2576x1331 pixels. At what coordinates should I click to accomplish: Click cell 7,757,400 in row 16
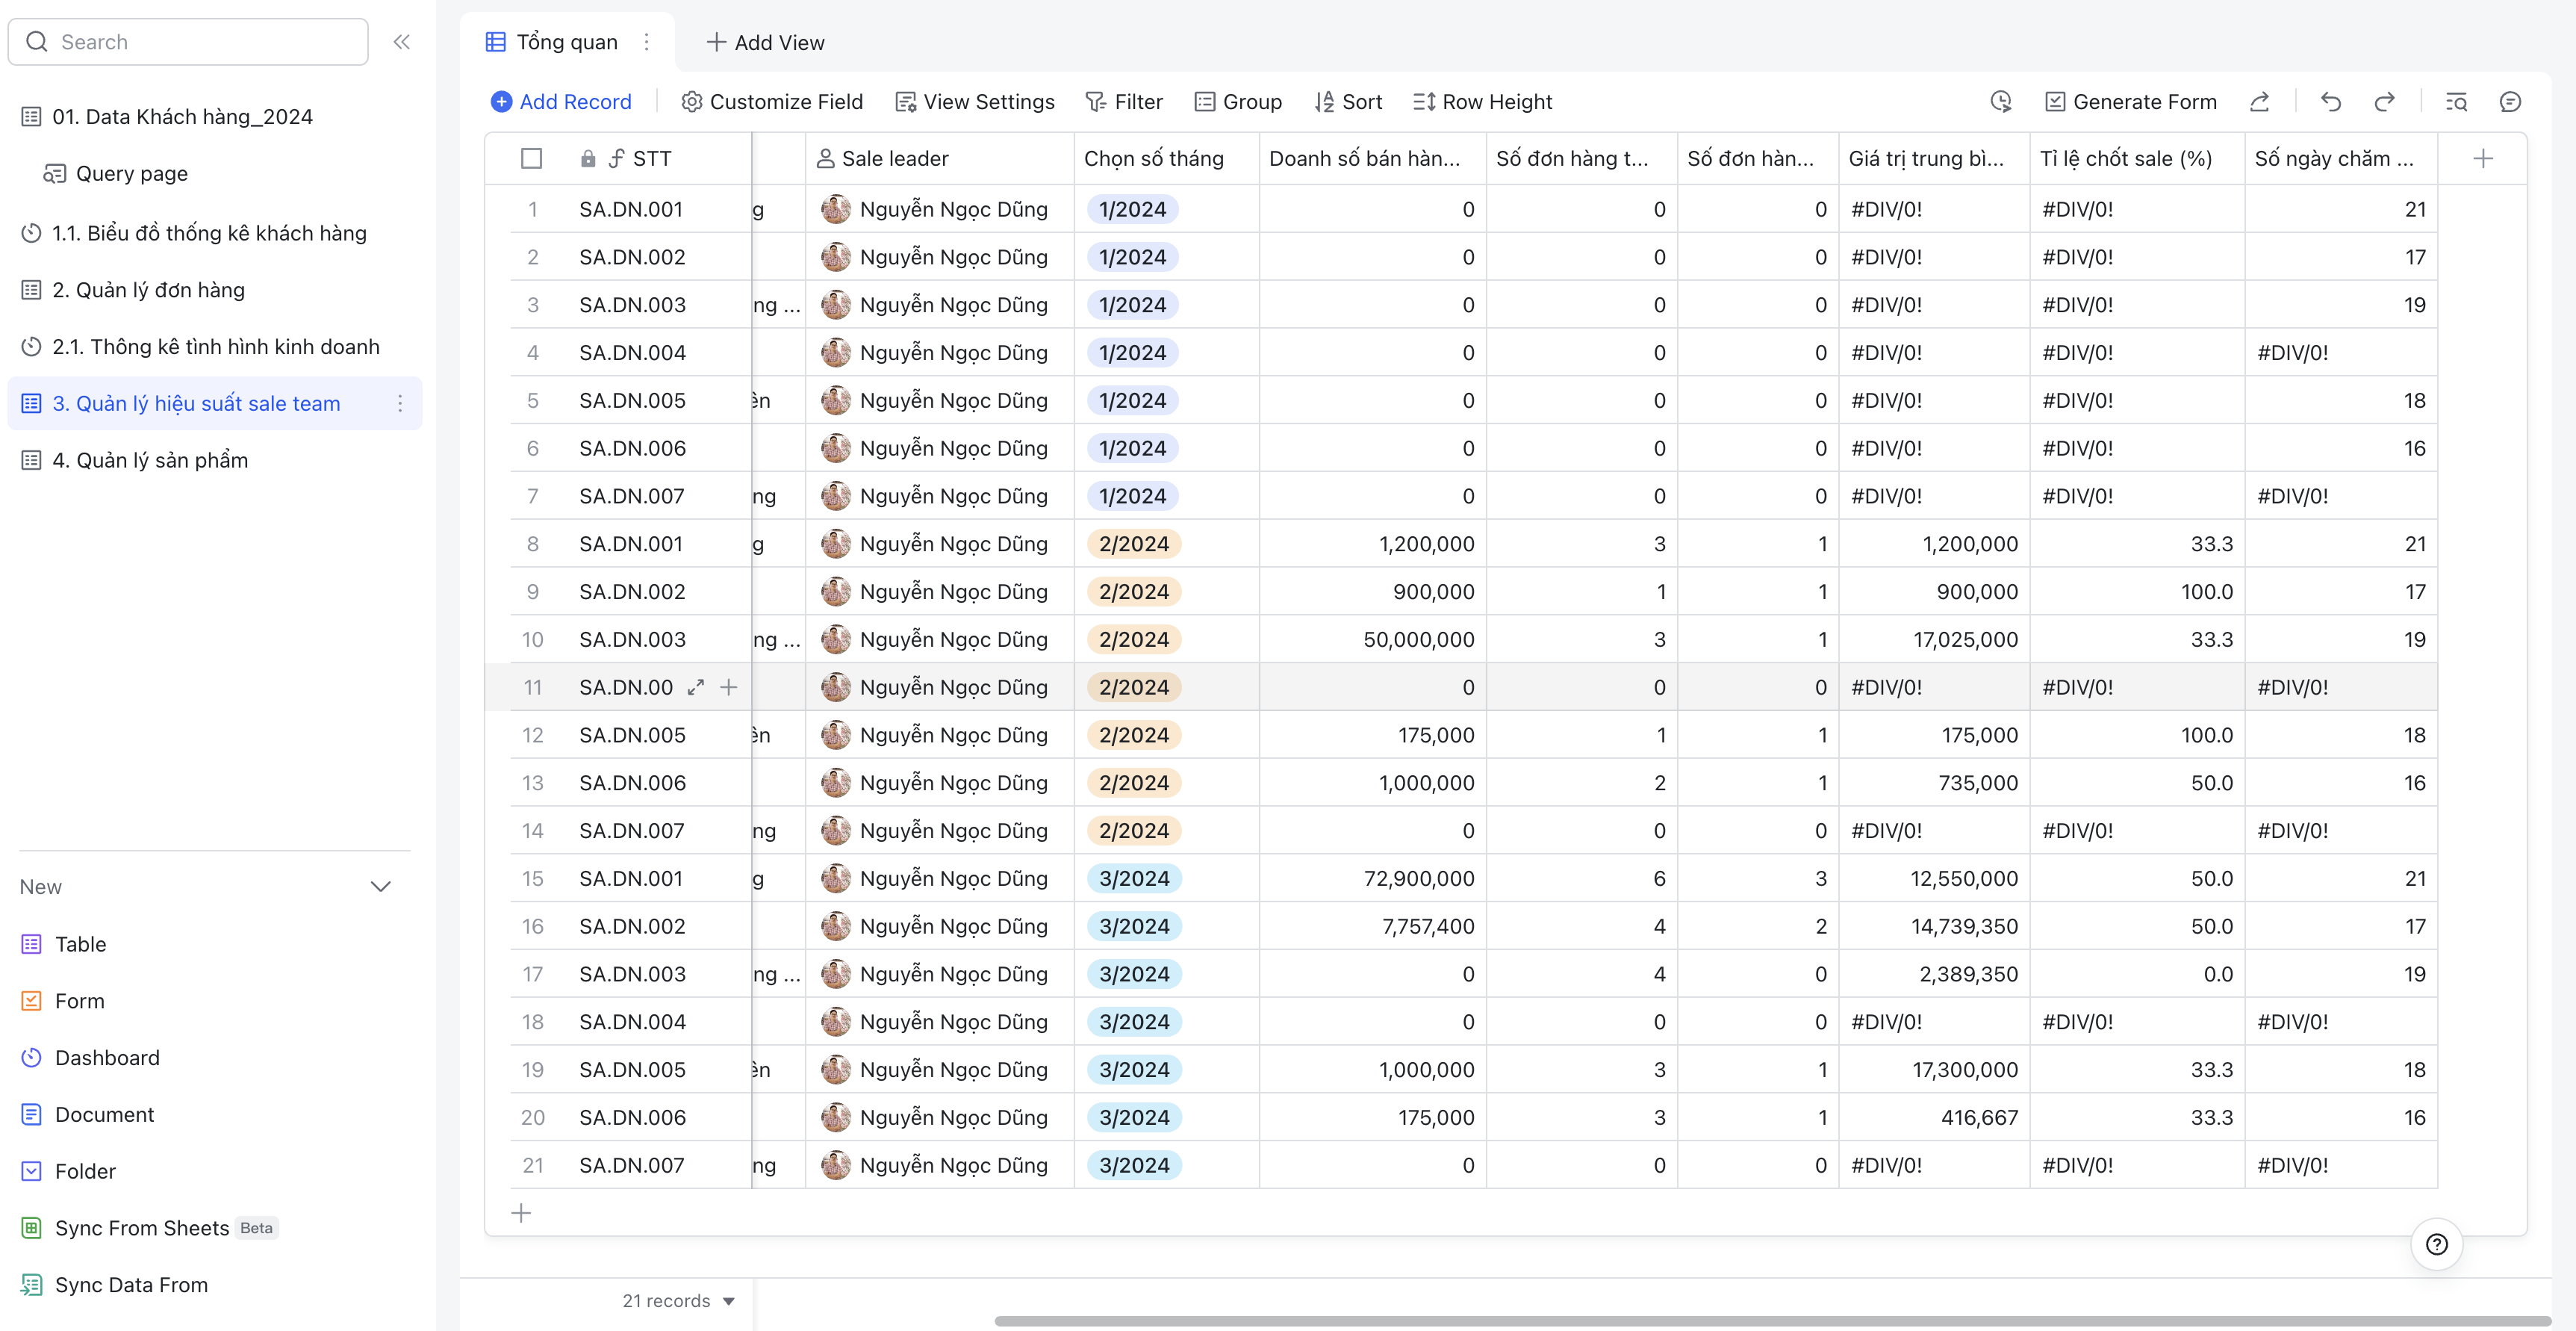tap(1373, 926)
